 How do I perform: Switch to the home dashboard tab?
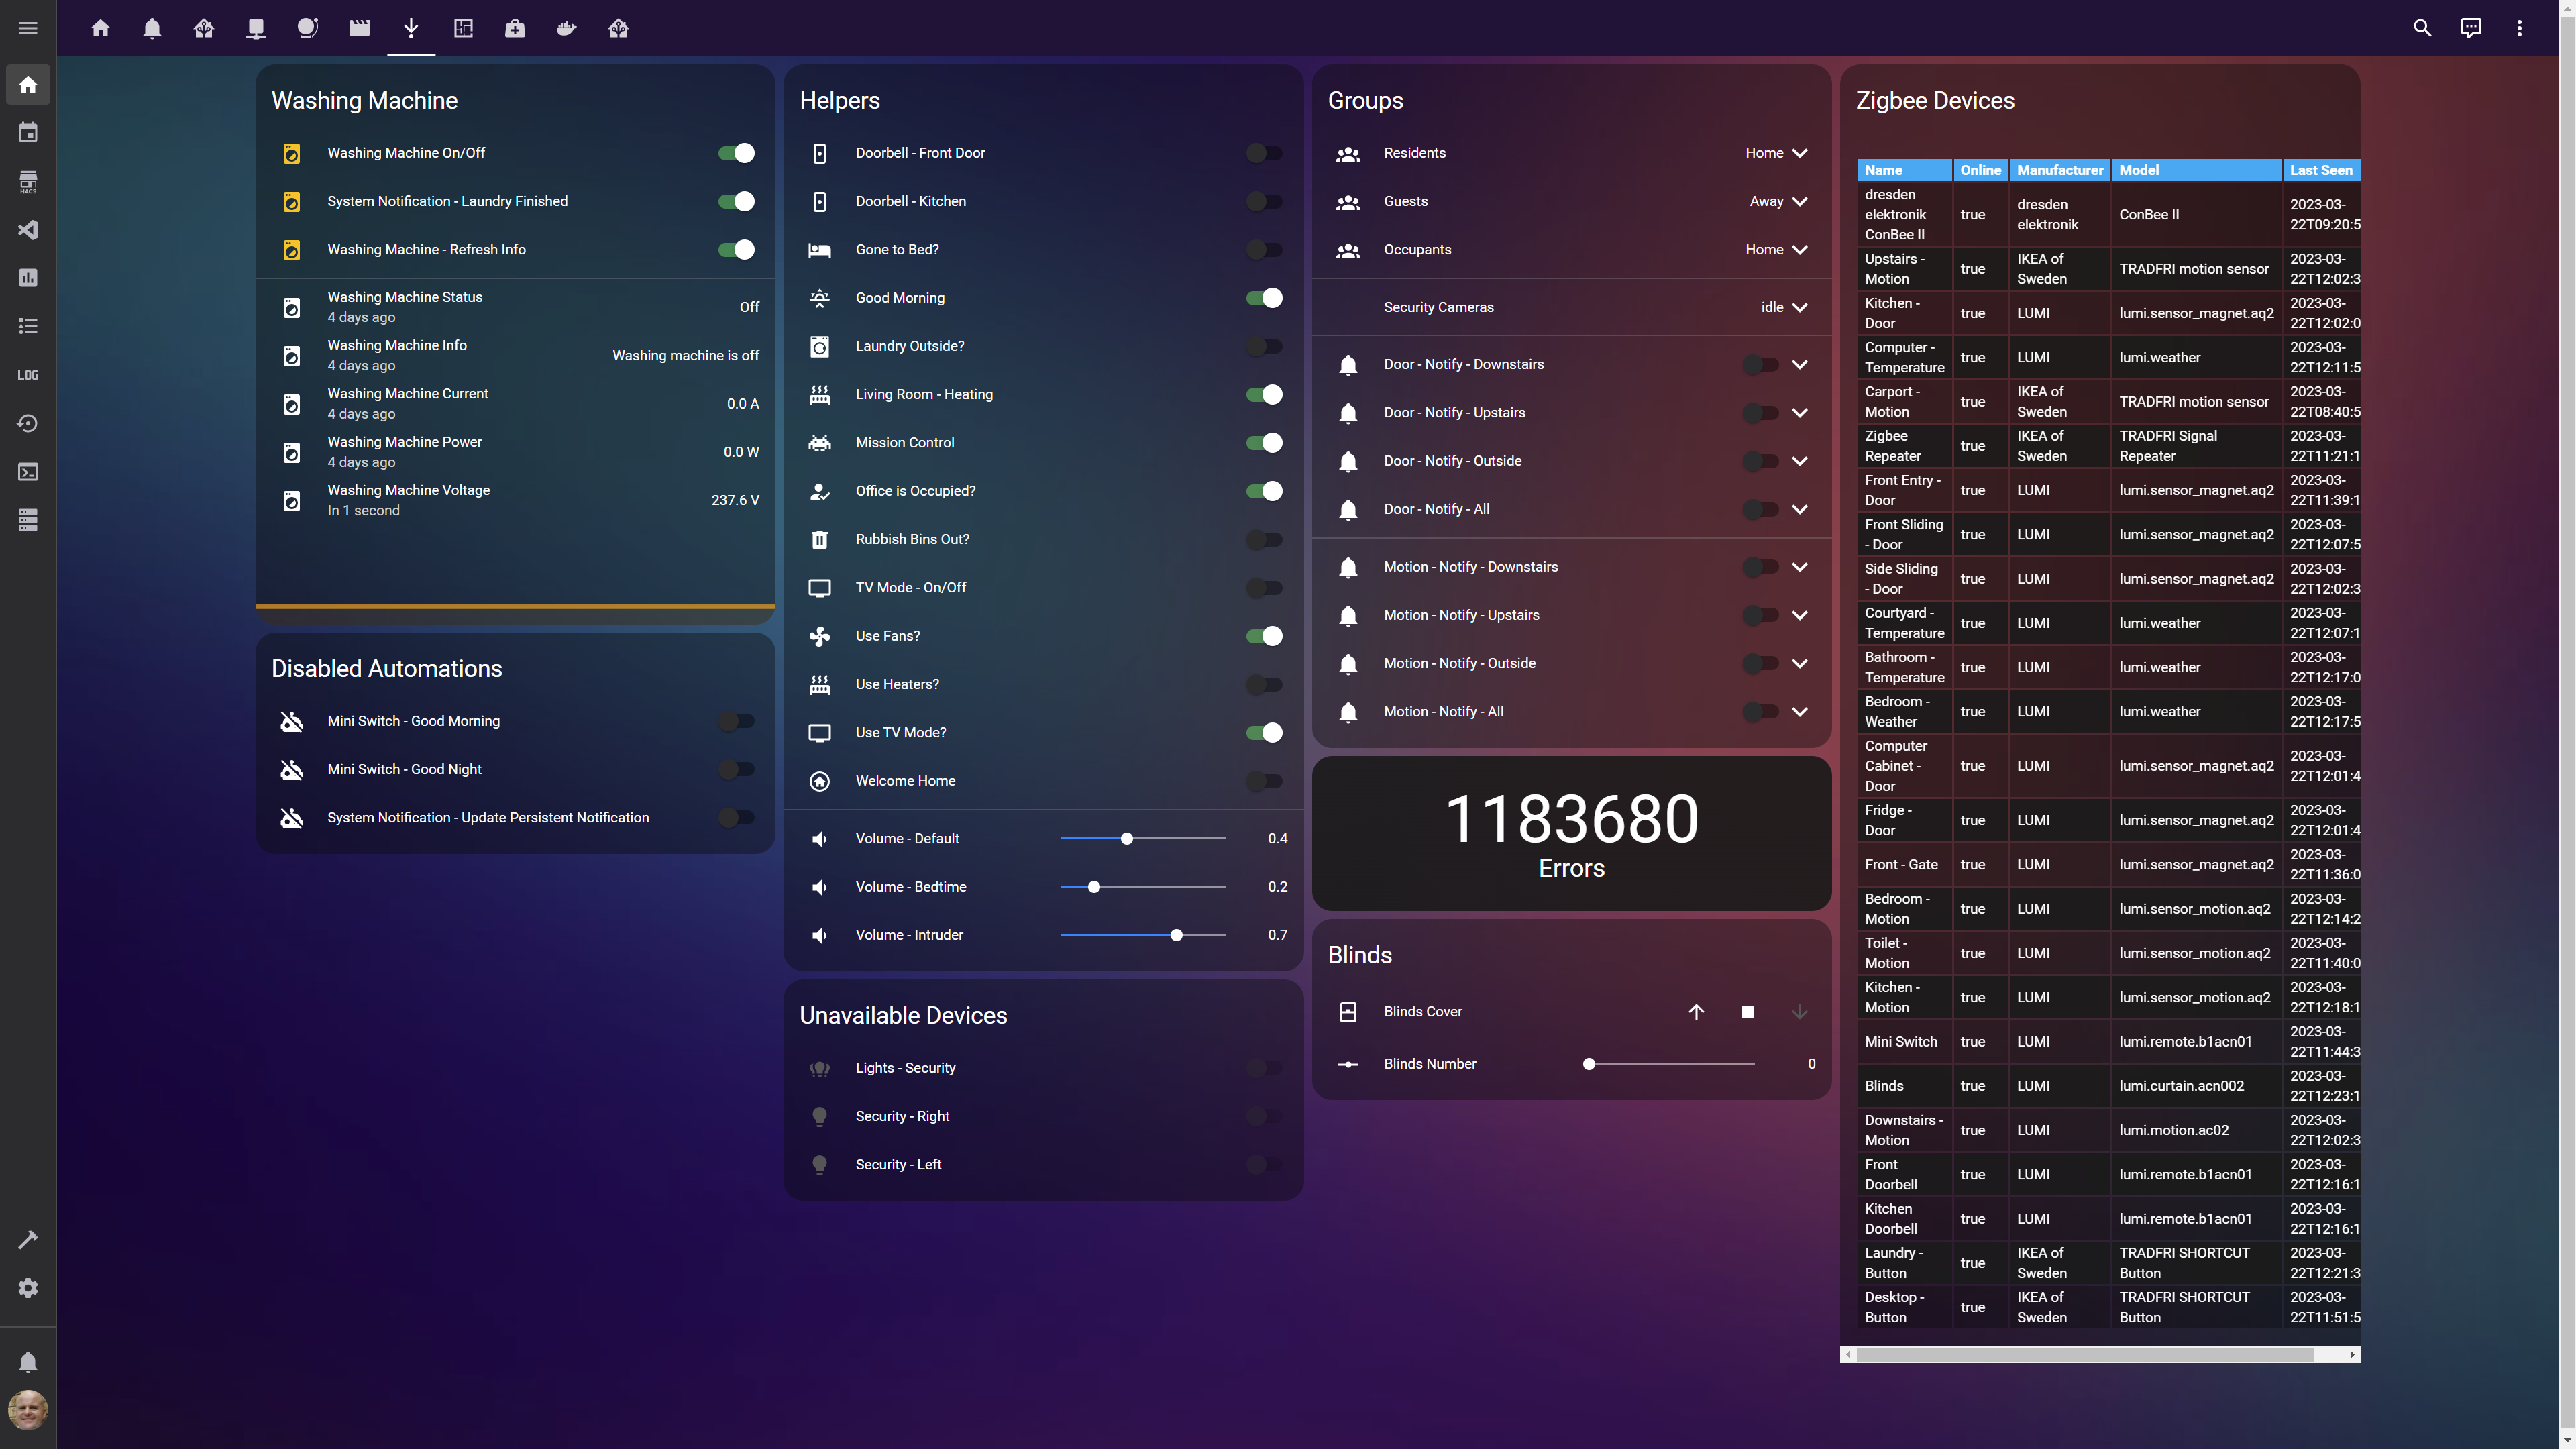pyautogui.click(x=100, y=28)
